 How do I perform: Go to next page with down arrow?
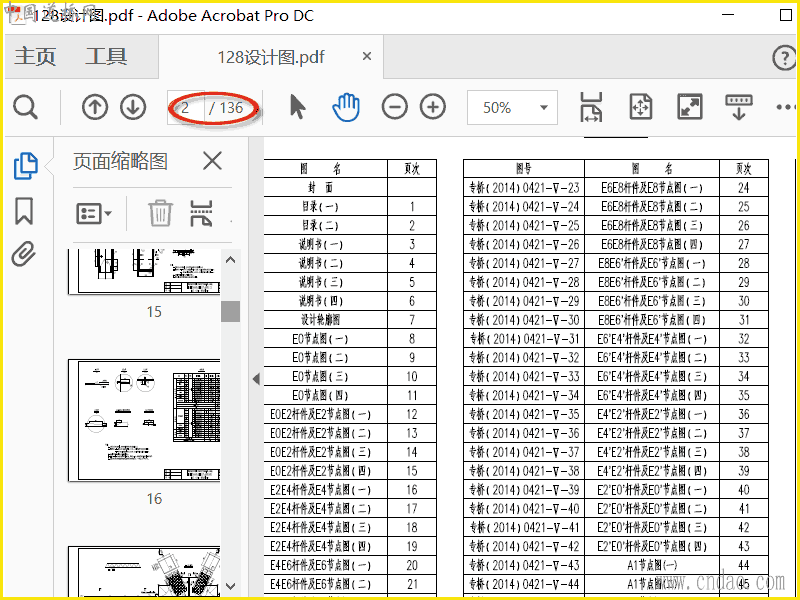pos(133,108)
